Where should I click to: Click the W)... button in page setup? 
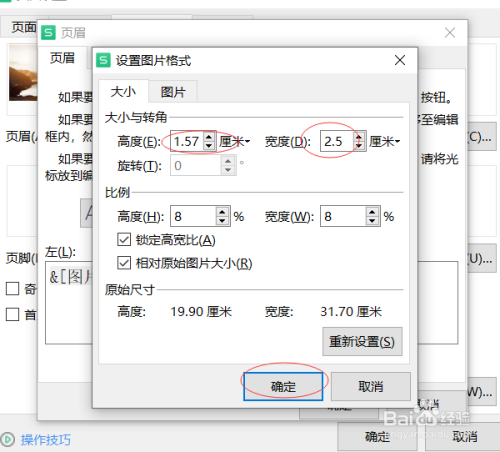coord(482,392)
